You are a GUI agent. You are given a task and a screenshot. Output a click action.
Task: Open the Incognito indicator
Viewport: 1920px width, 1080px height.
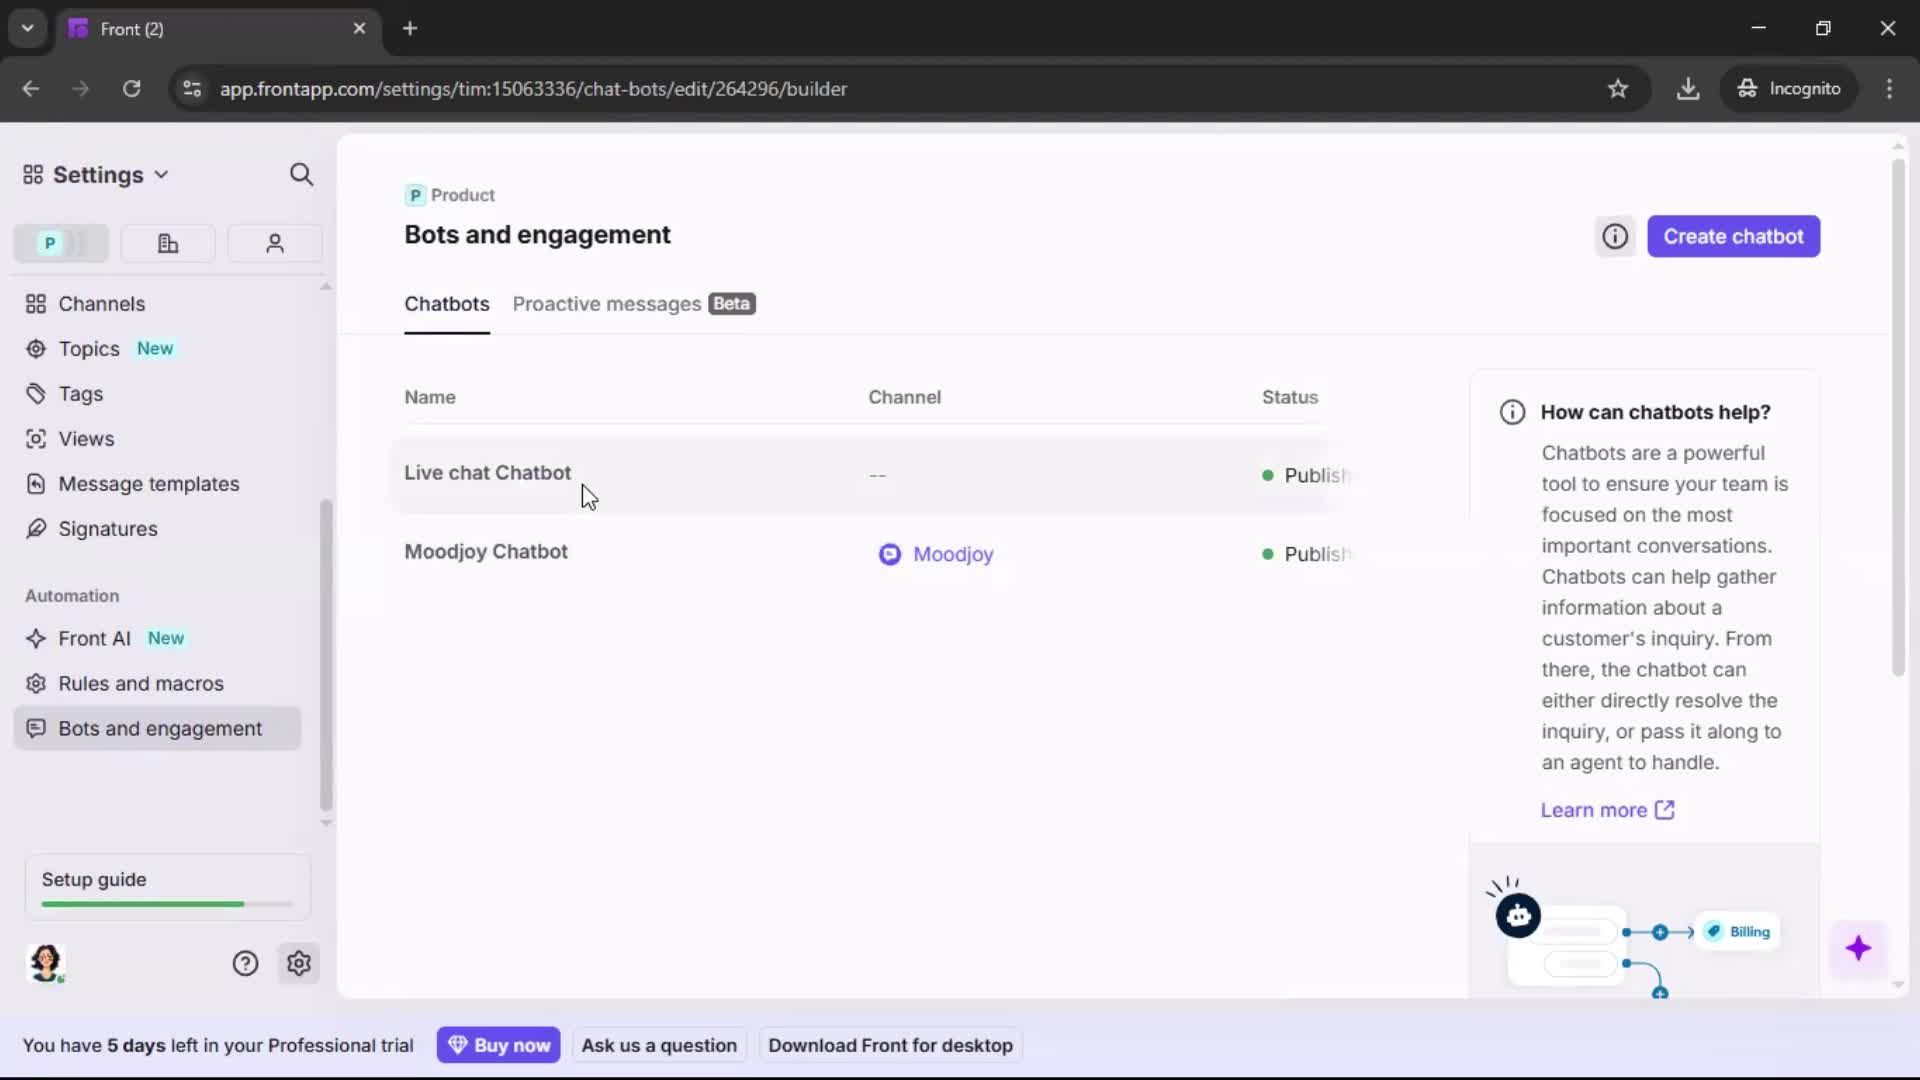coord(1789,88)
